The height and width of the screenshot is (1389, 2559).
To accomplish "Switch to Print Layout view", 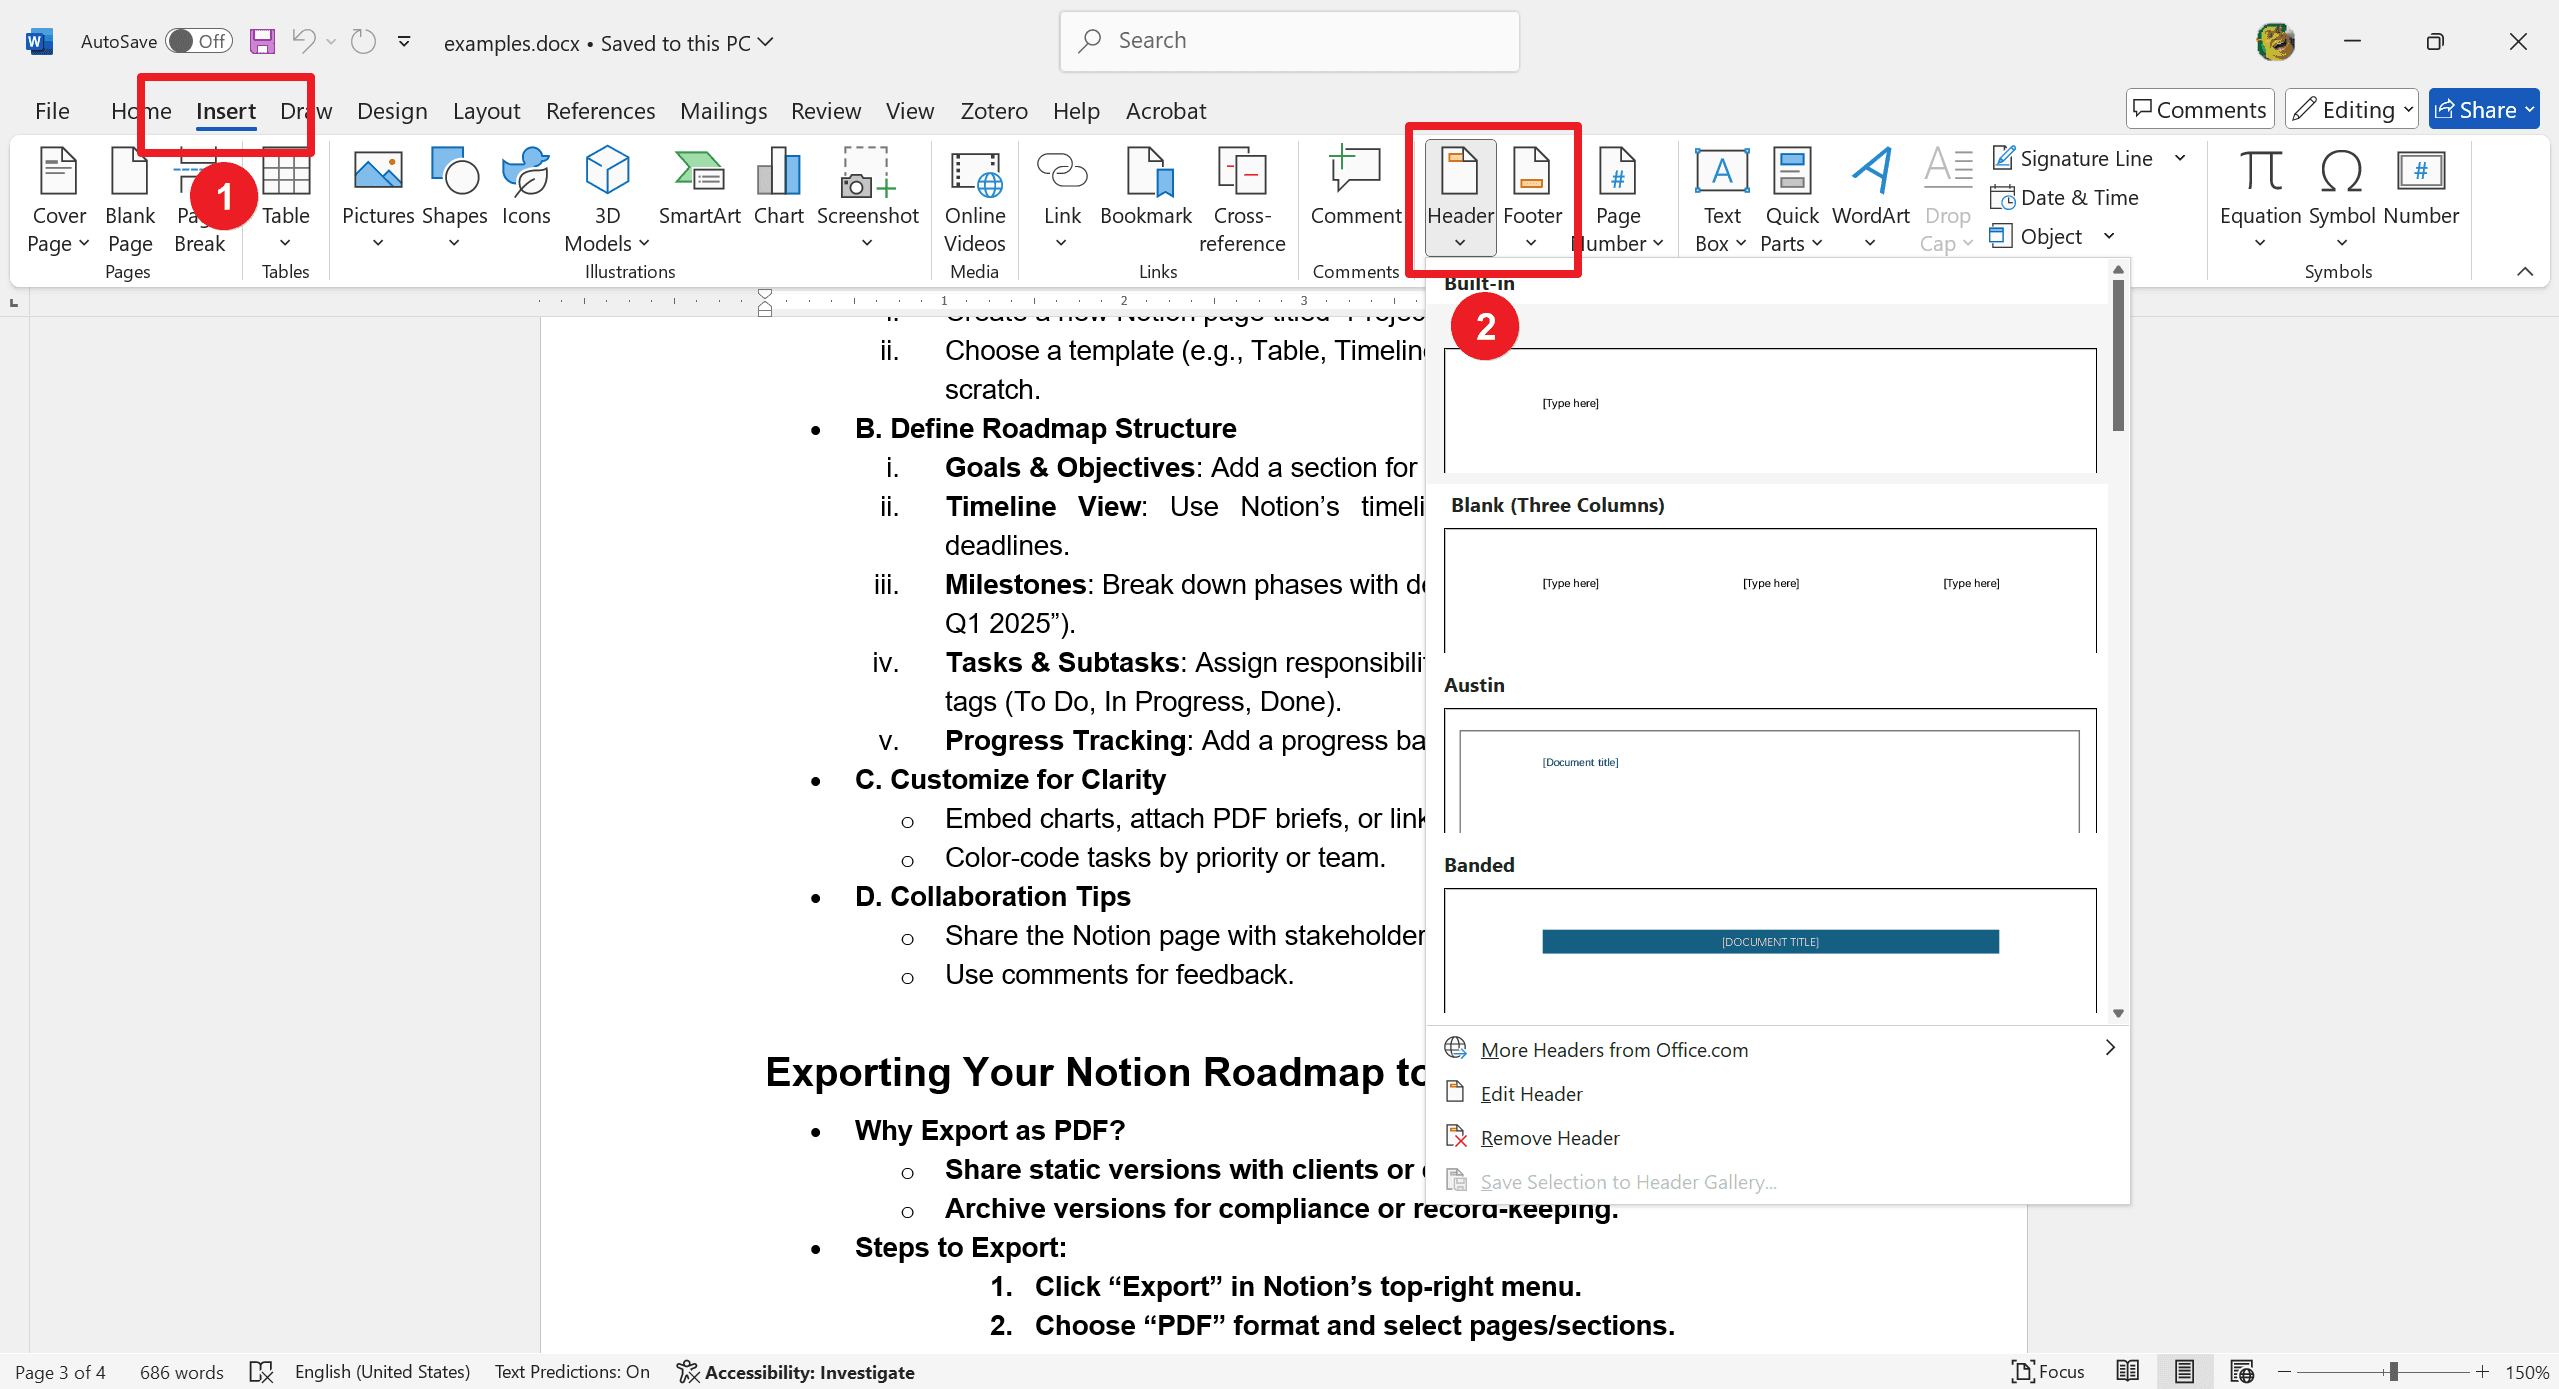I will point(2184,1372).
